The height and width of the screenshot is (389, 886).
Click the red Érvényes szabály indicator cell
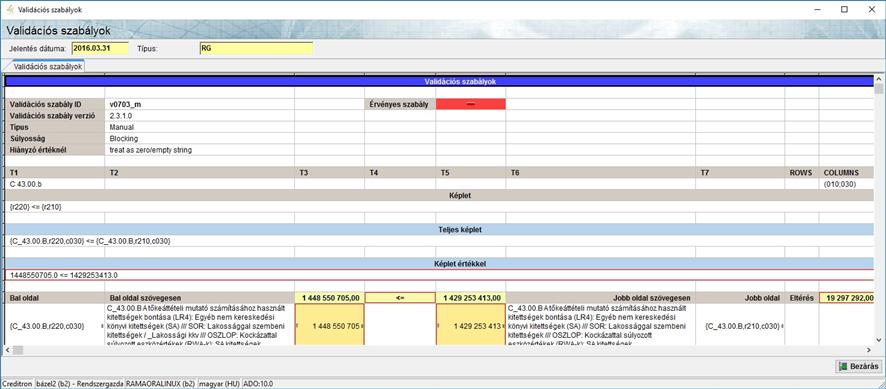pyautogui.click(x=471, y=104)
